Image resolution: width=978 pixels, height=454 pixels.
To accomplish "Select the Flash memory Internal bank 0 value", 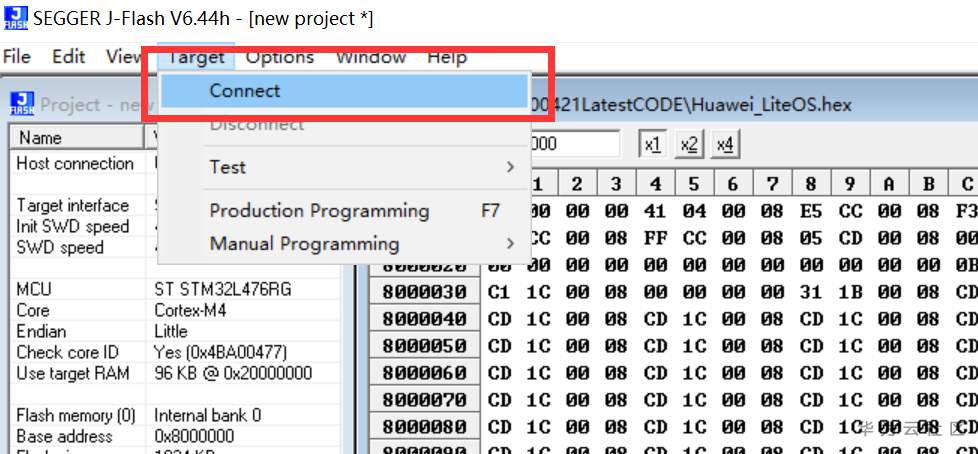I will [207, 415].
